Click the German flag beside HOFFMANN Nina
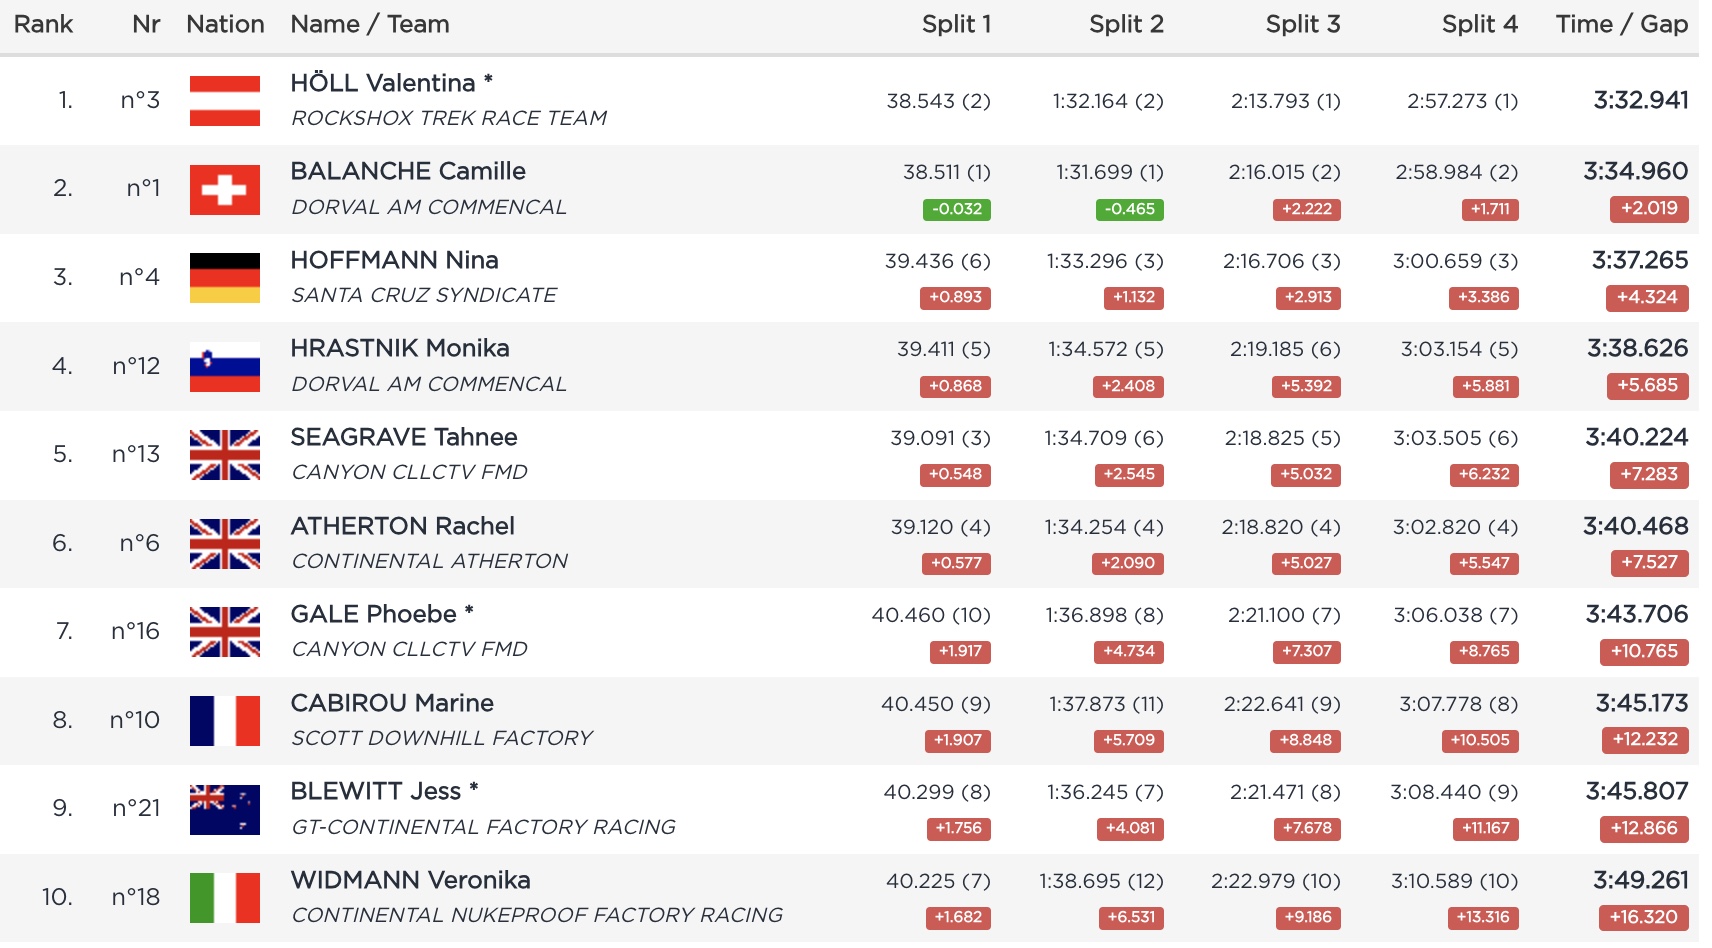This screenshot has height=948, width=1712. (224, 278)
